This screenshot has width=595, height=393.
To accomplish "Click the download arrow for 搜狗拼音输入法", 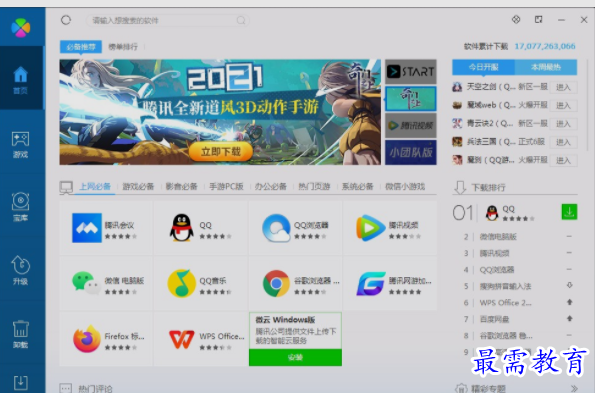I will click(x=570, y=286).
